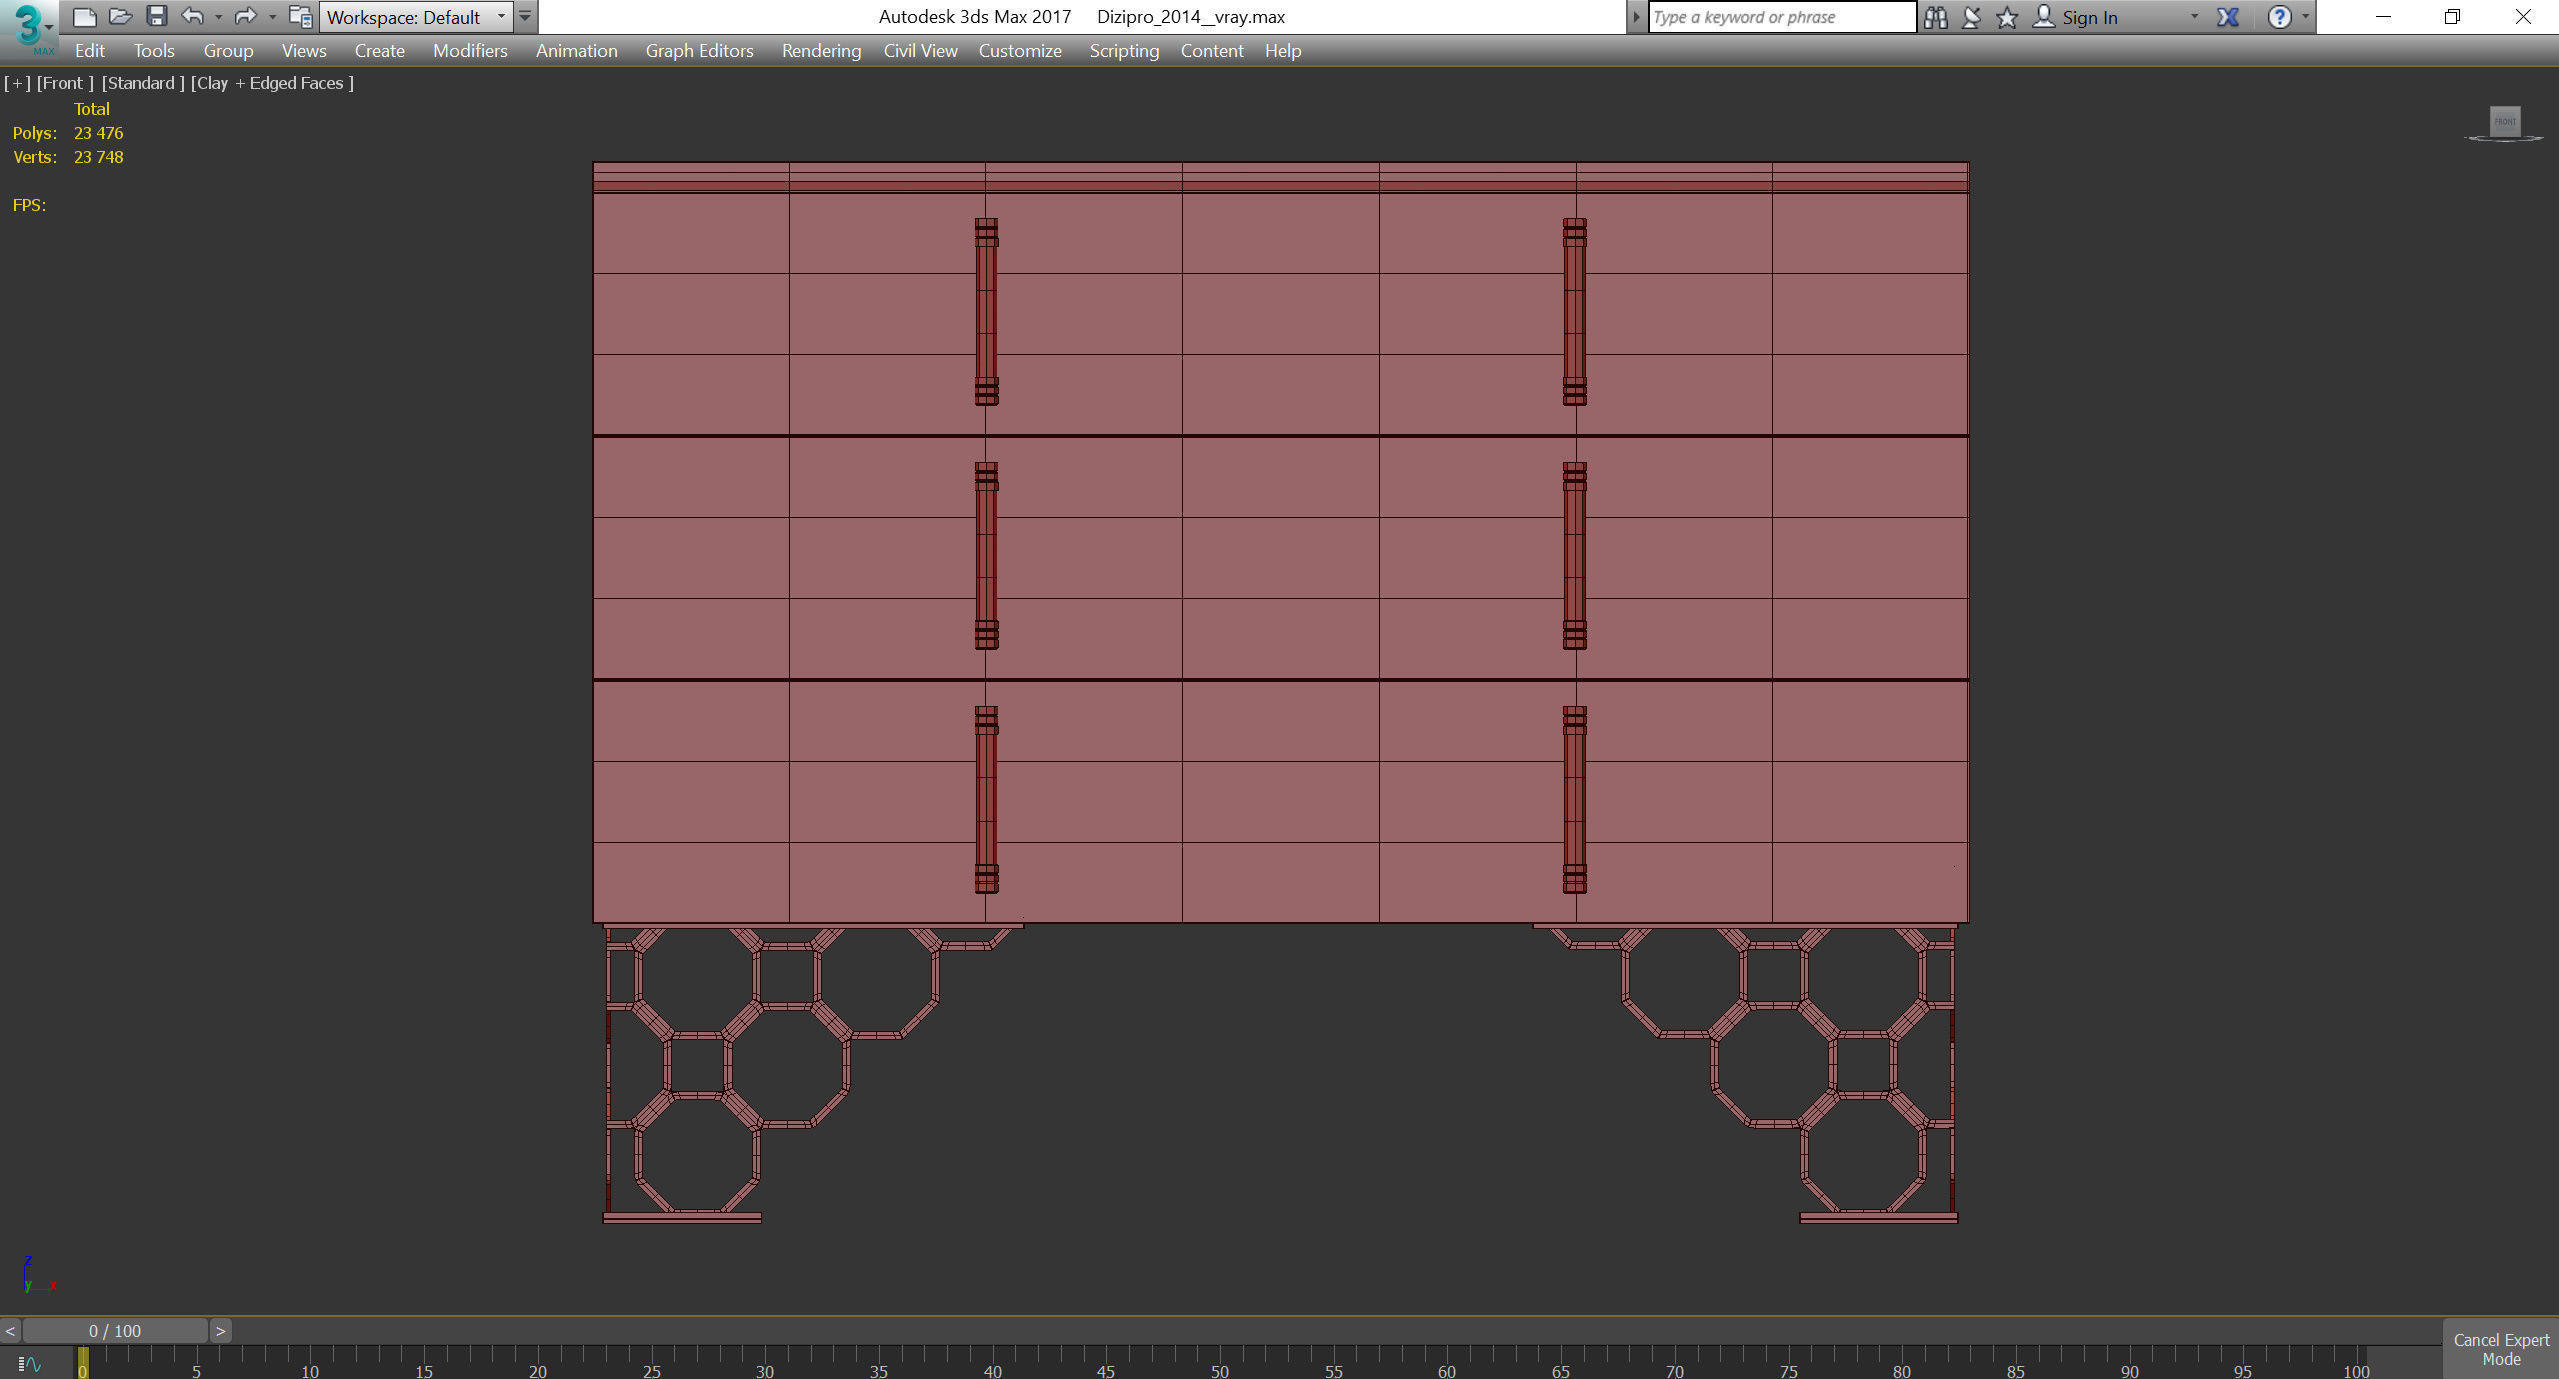2559x1379 pixels.
Task: Click Cancel Expert Mode button
Action: (2500, 1349)
